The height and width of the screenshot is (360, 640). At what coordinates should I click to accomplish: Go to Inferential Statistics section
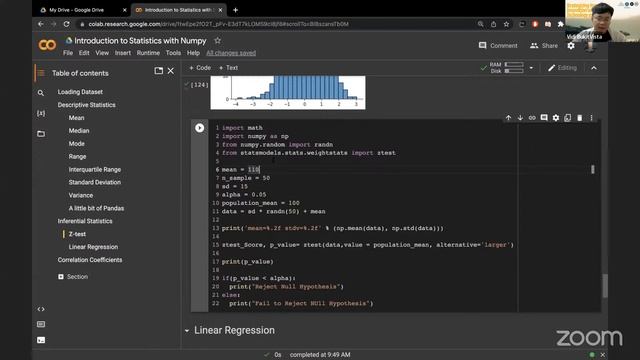(85, 221)
